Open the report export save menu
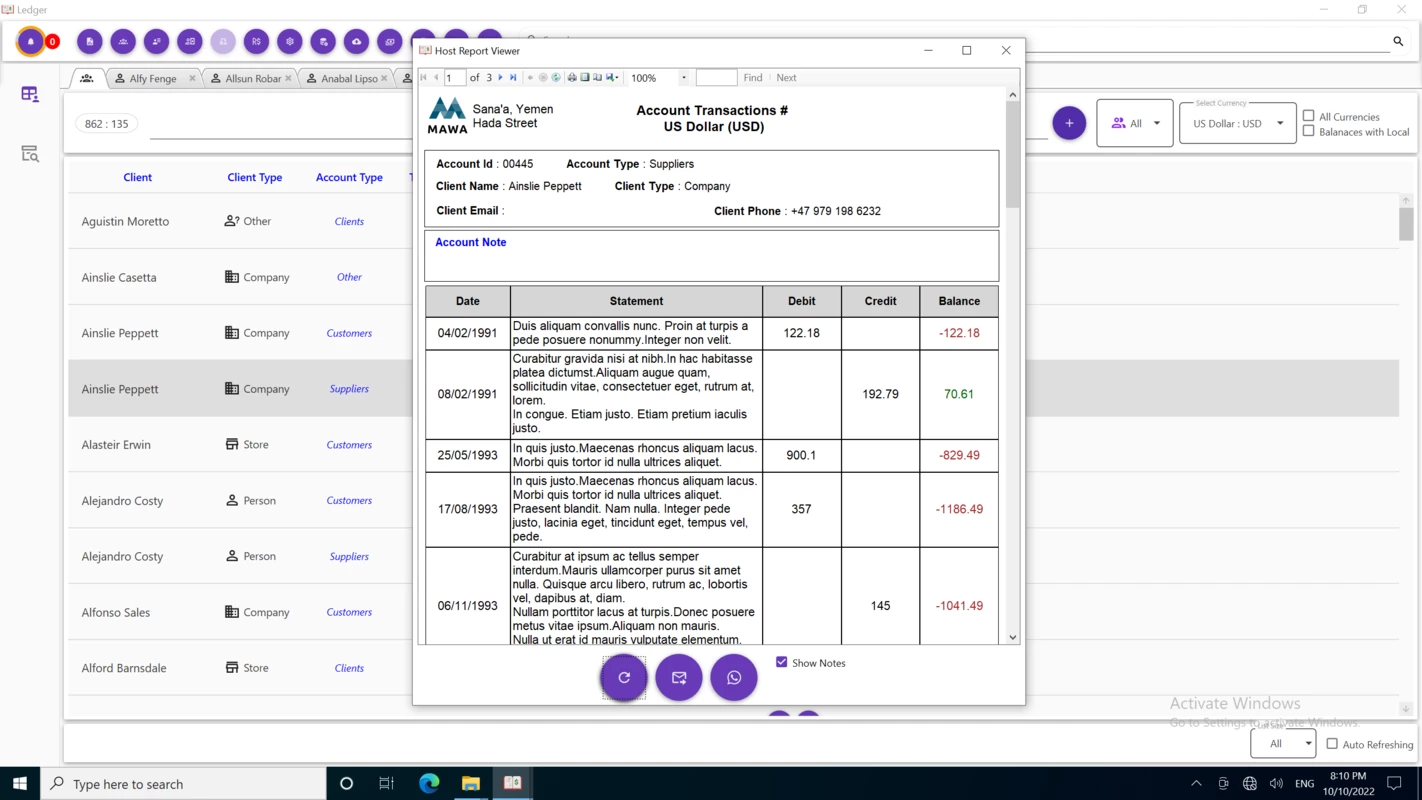This screenshot has height=800, width=1422. [x=612, y=78]
